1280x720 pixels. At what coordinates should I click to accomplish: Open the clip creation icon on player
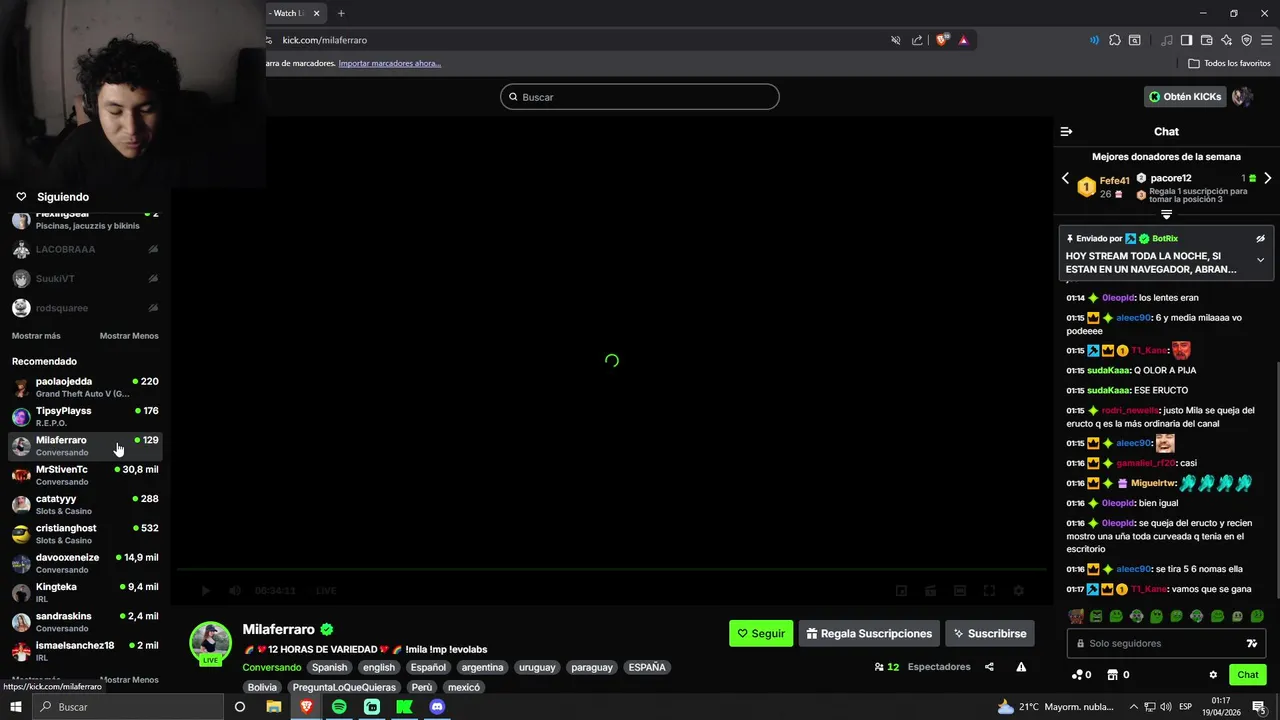point(930,591)
